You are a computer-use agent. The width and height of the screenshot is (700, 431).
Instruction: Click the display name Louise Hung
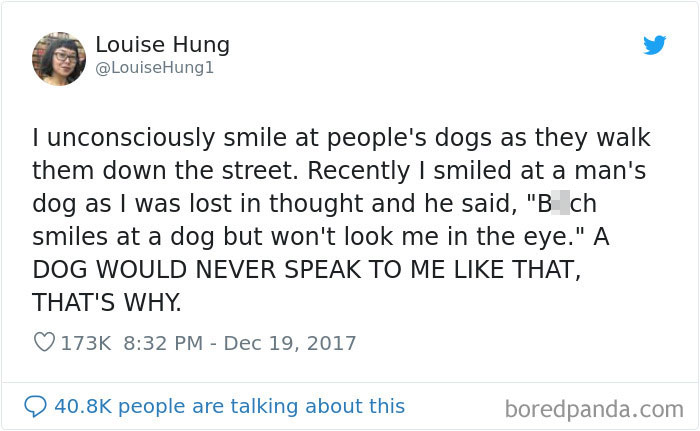[x=162, y=45]
